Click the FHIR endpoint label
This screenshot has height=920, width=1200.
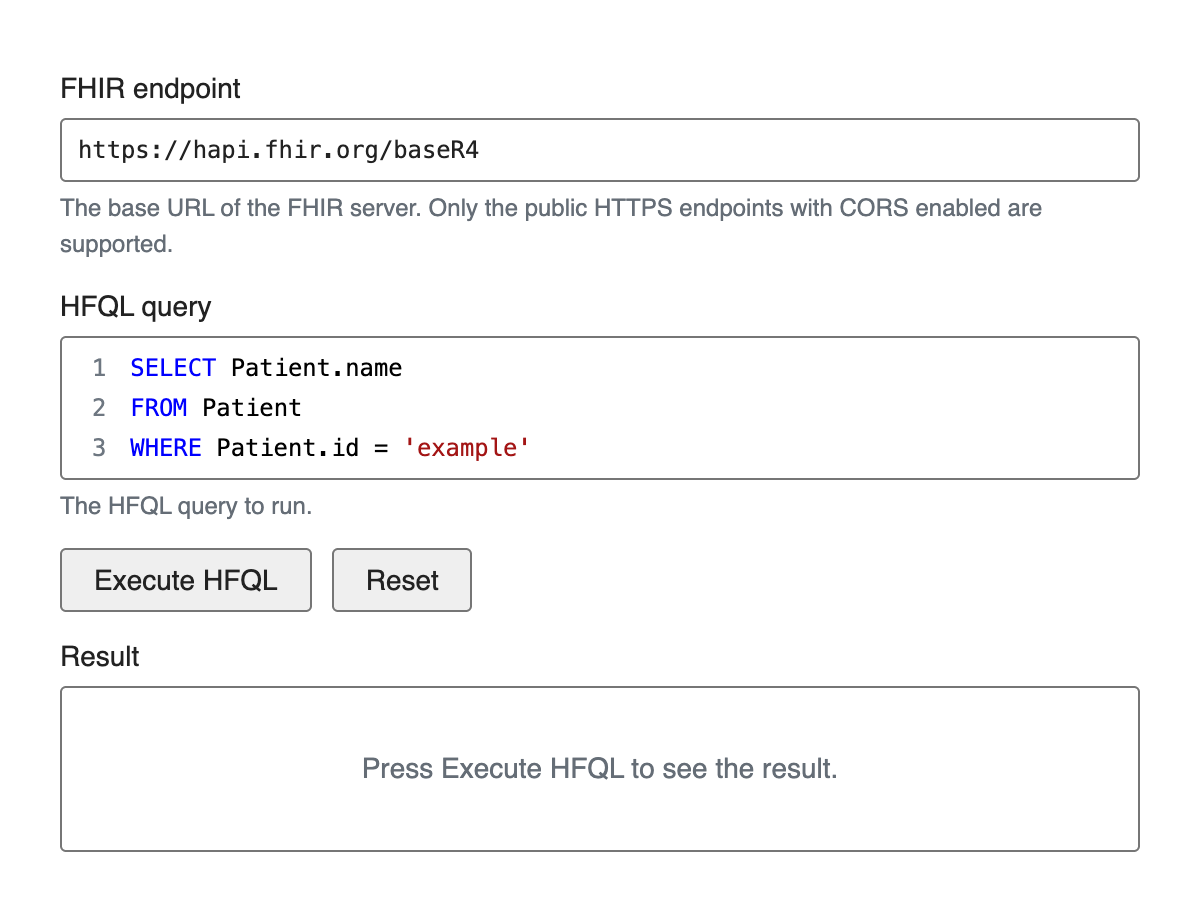coord(150,89)
